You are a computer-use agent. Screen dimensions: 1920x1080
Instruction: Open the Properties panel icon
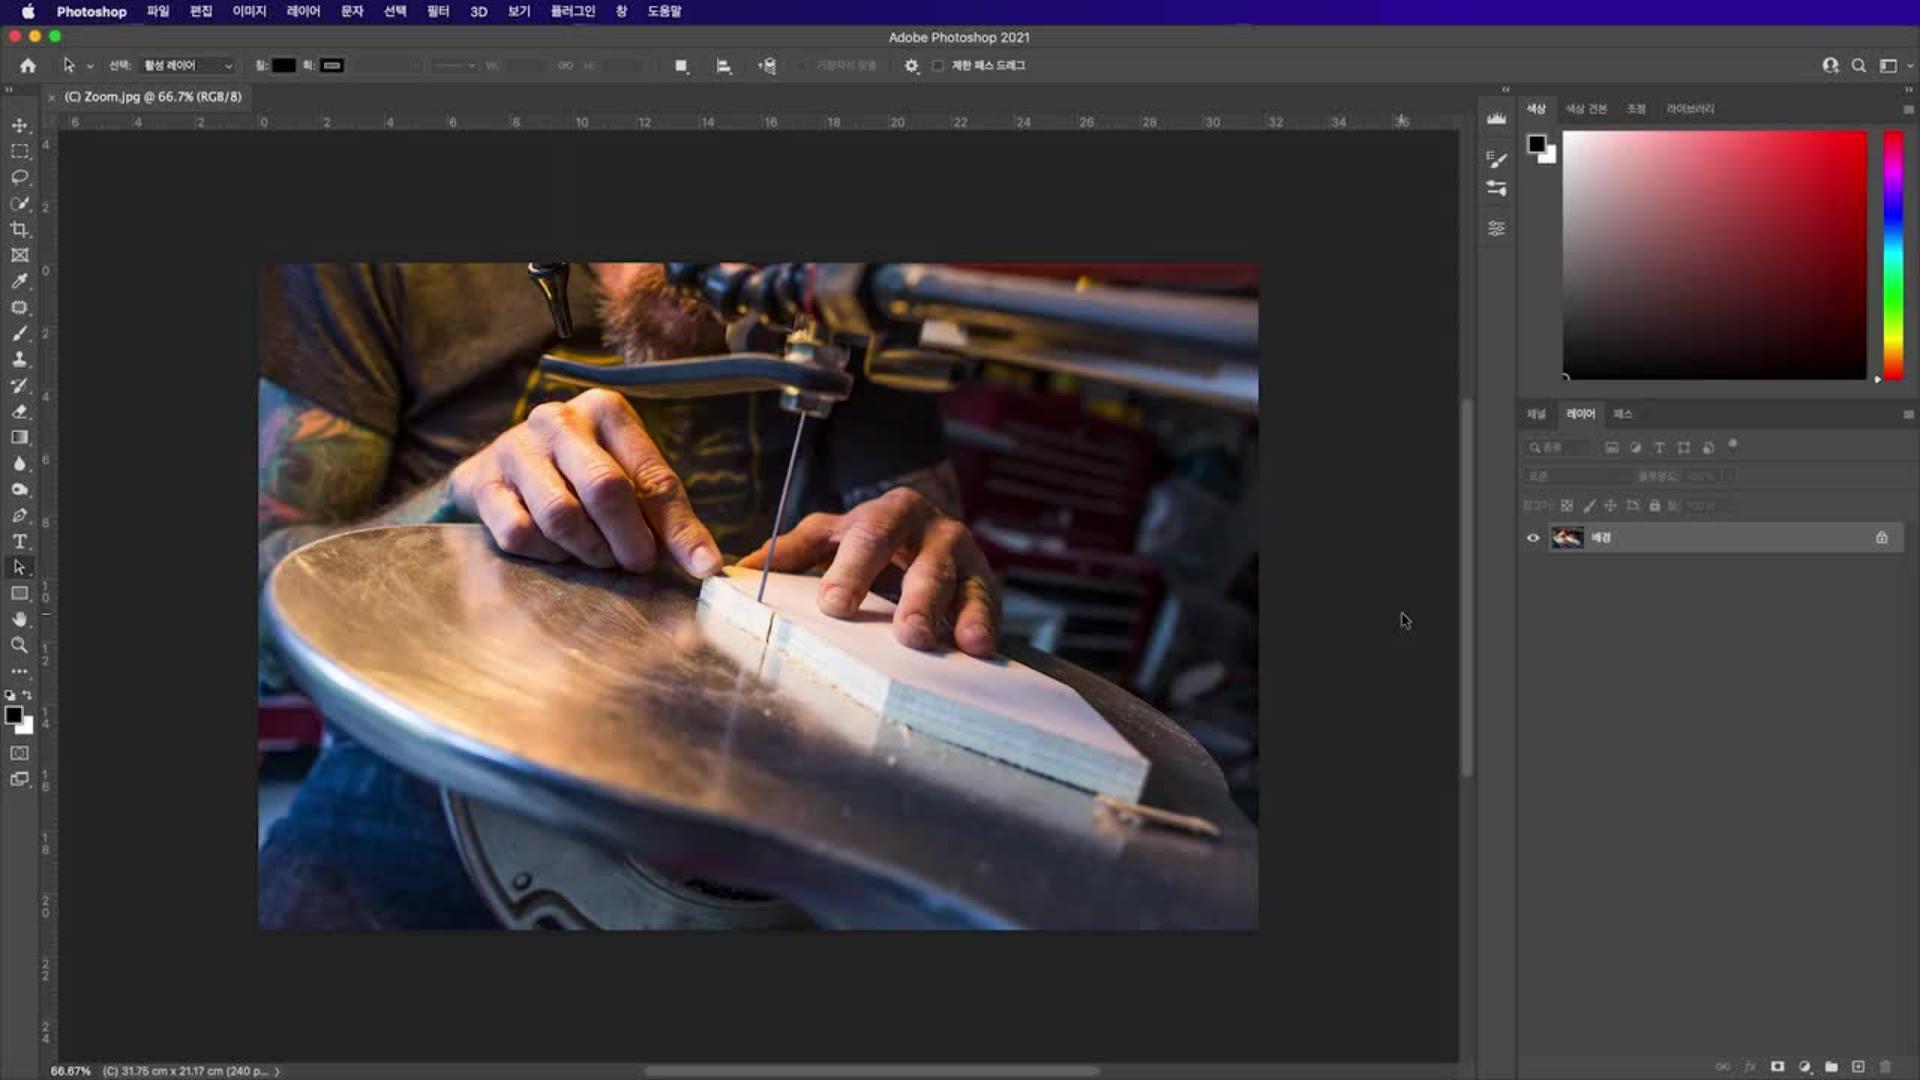pyautogui.click(x=1496, y=228)
